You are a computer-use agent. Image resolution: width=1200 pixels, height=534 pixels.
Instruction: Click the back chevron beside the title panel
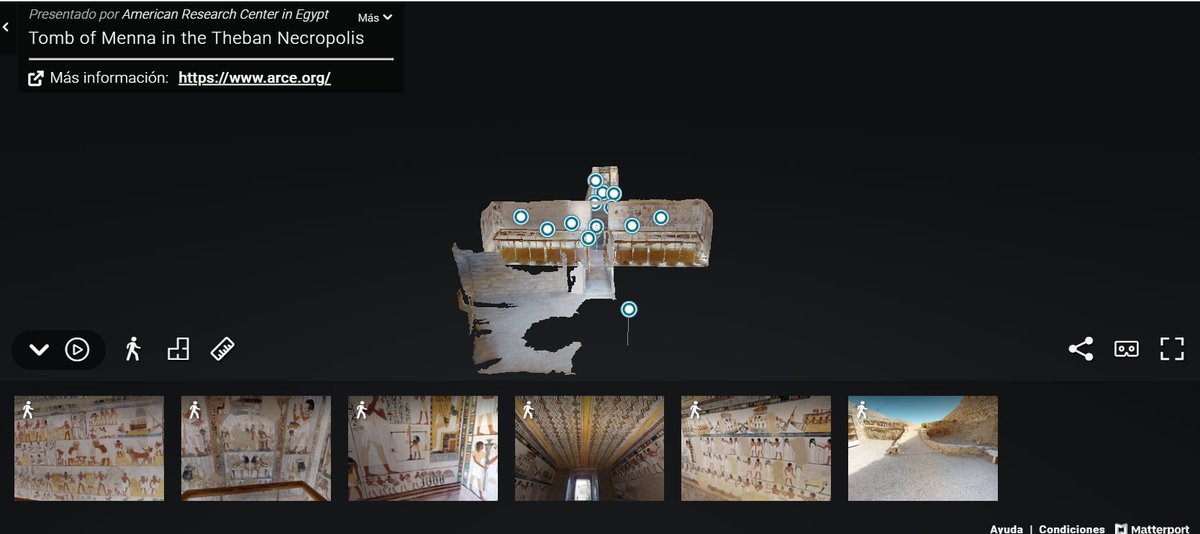pyautogui.click(x=6, y=28)
